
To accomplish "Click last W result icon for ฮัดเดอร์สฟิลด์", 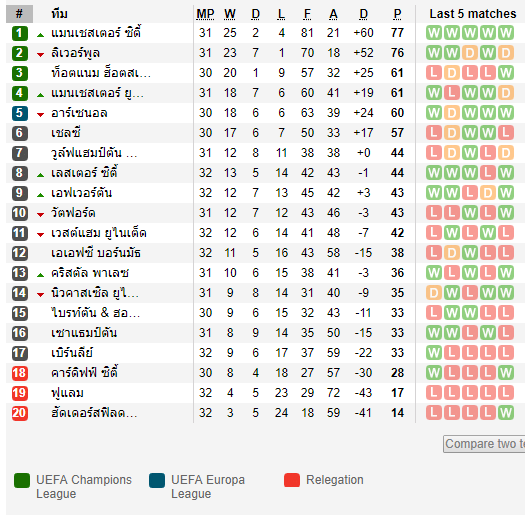I will click(x=506, y=413).
